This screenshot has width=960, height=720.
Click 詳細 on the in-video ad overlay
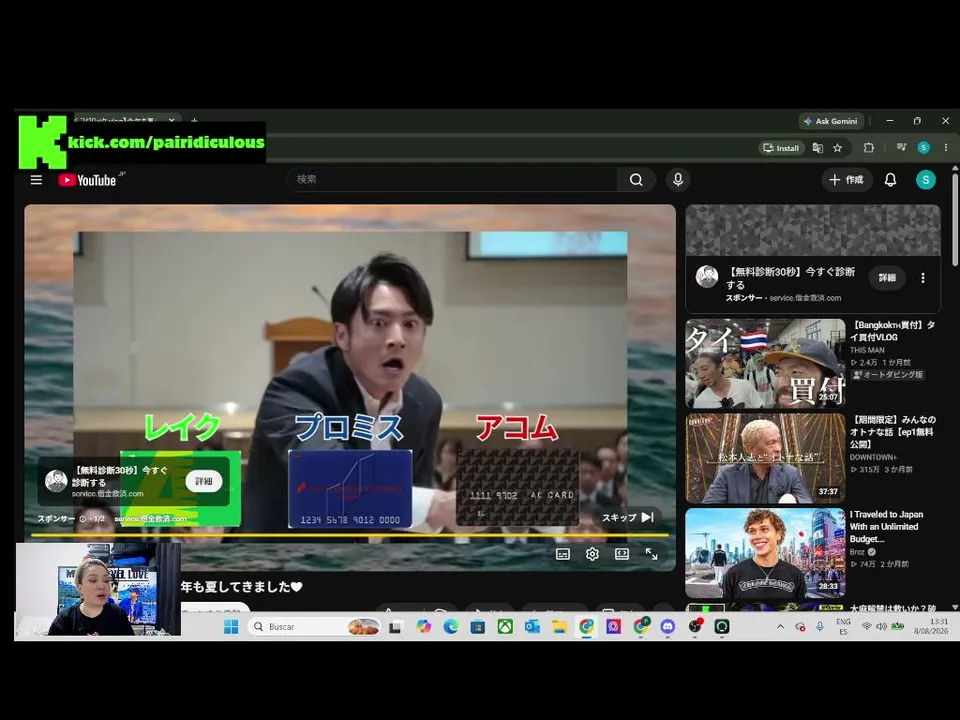point(203,481)
